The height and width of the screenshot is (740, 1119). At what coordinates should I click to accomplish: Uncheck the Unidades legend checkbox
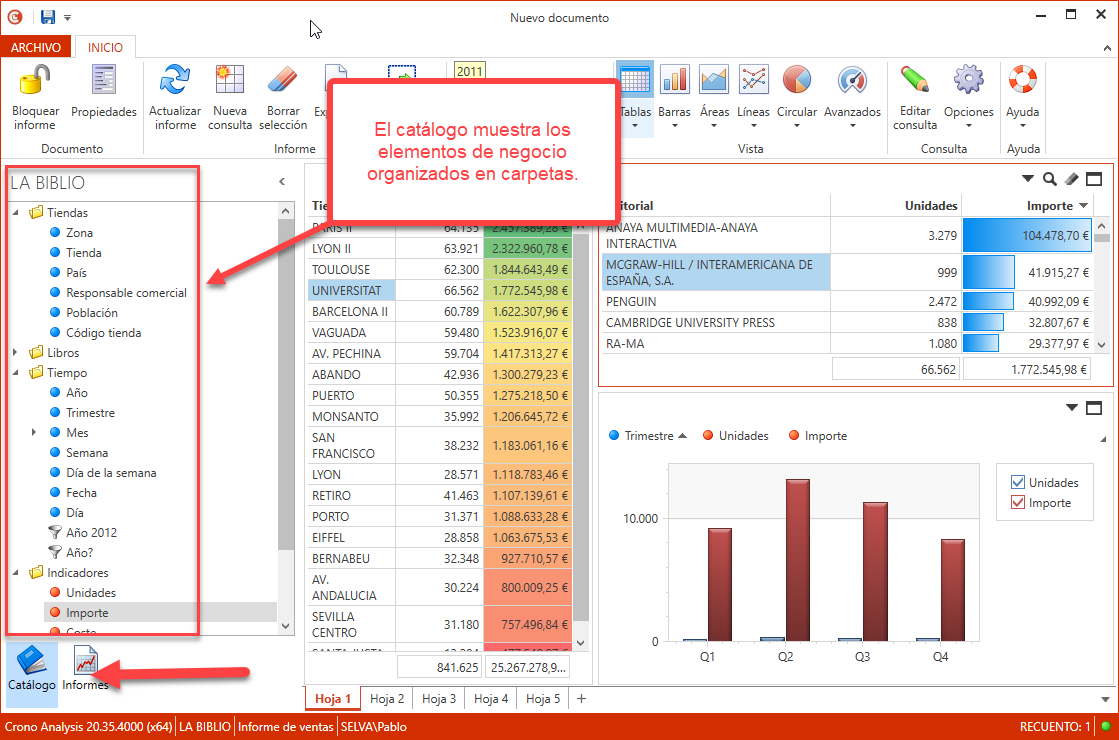(1019, 483)
